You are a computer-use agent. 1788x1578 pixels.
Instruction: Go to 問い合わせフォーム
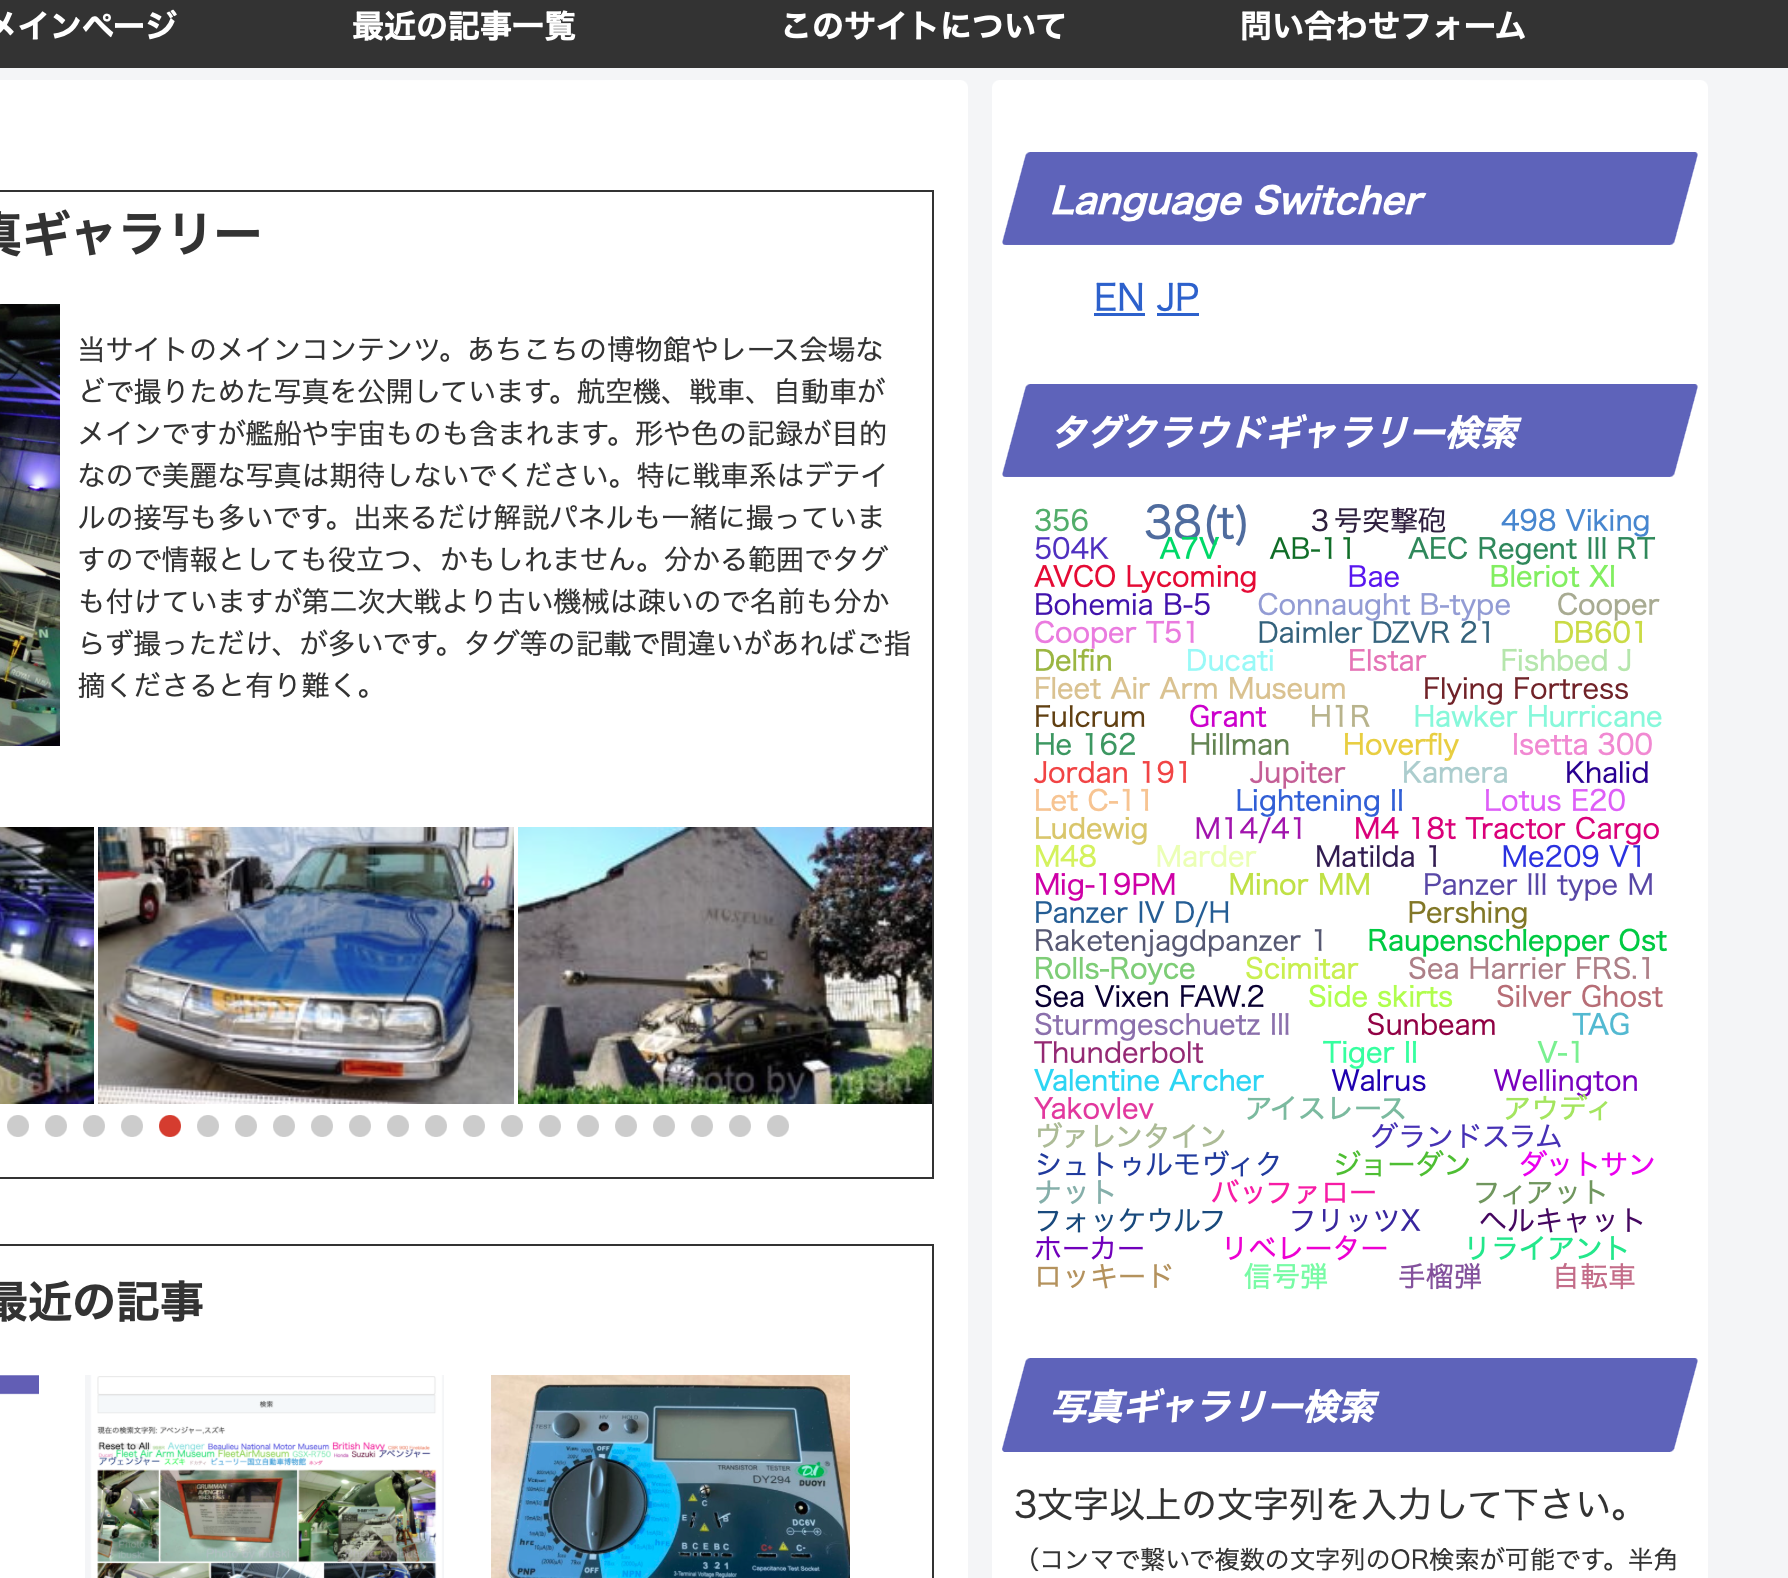click(x=1382, y=26)
